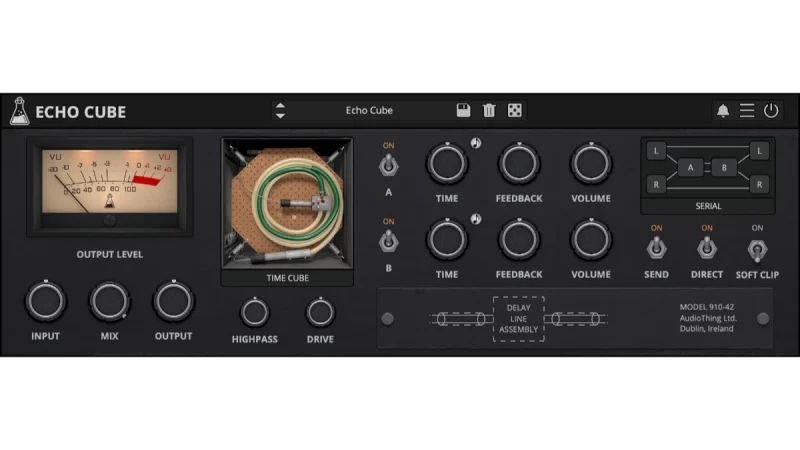Click the TIME CUBE label
800x450 pixels.
click(x=287, y=278)
